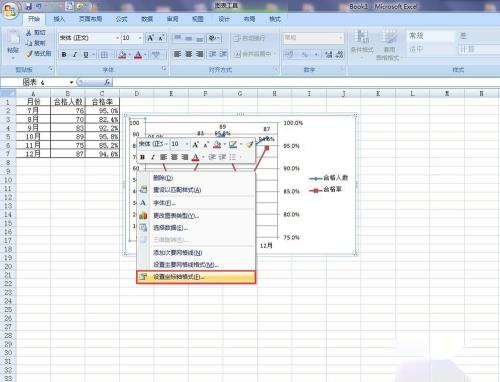Increase indent in ribbon alignment group
500x382 pixels.
click(223, 54)
